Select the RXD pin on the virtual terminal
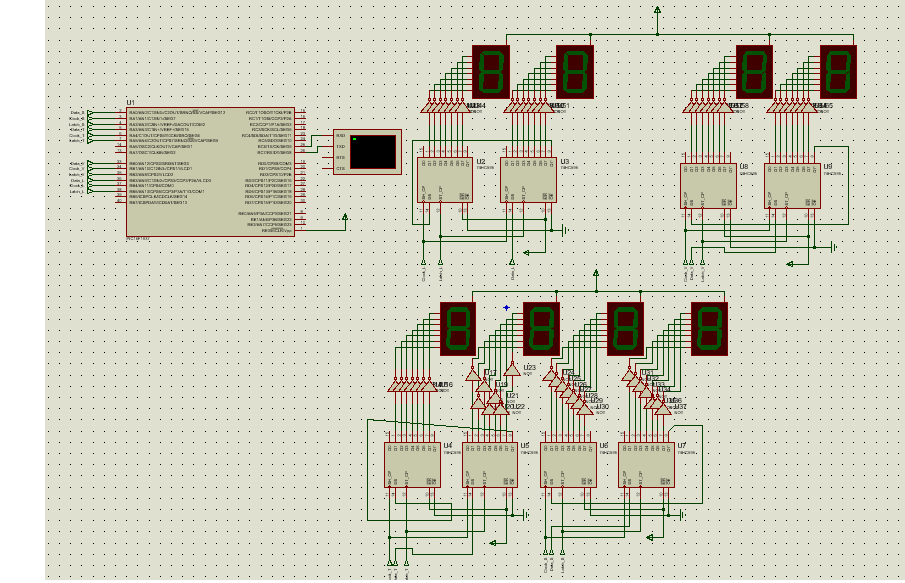Viewport: 905px width, 583px height. [x=341, y=136]
